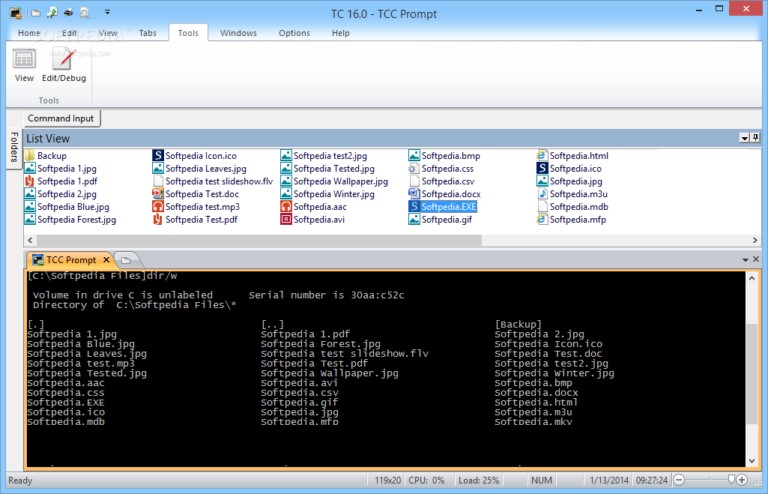Toggle the List View auto-hide pin
This screenshot has width=768, height=494.
point(755,138)
